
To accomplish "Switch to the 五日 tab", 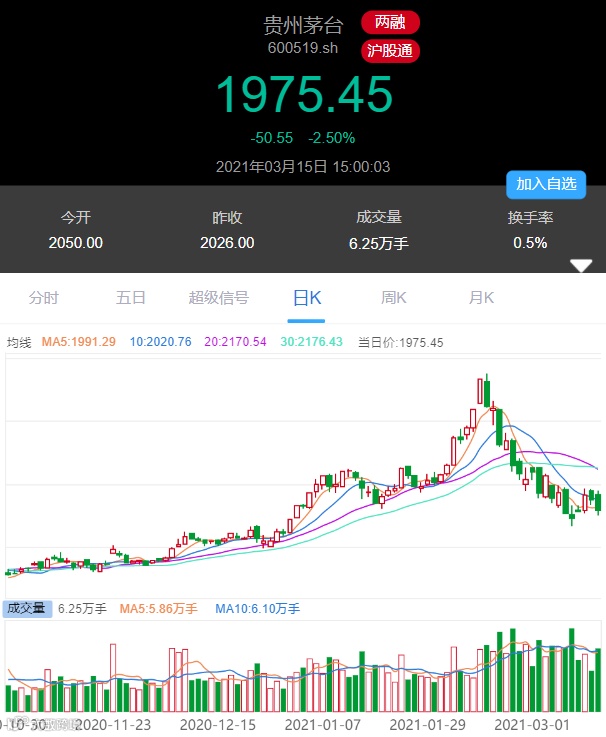I will tap(131, 298).
